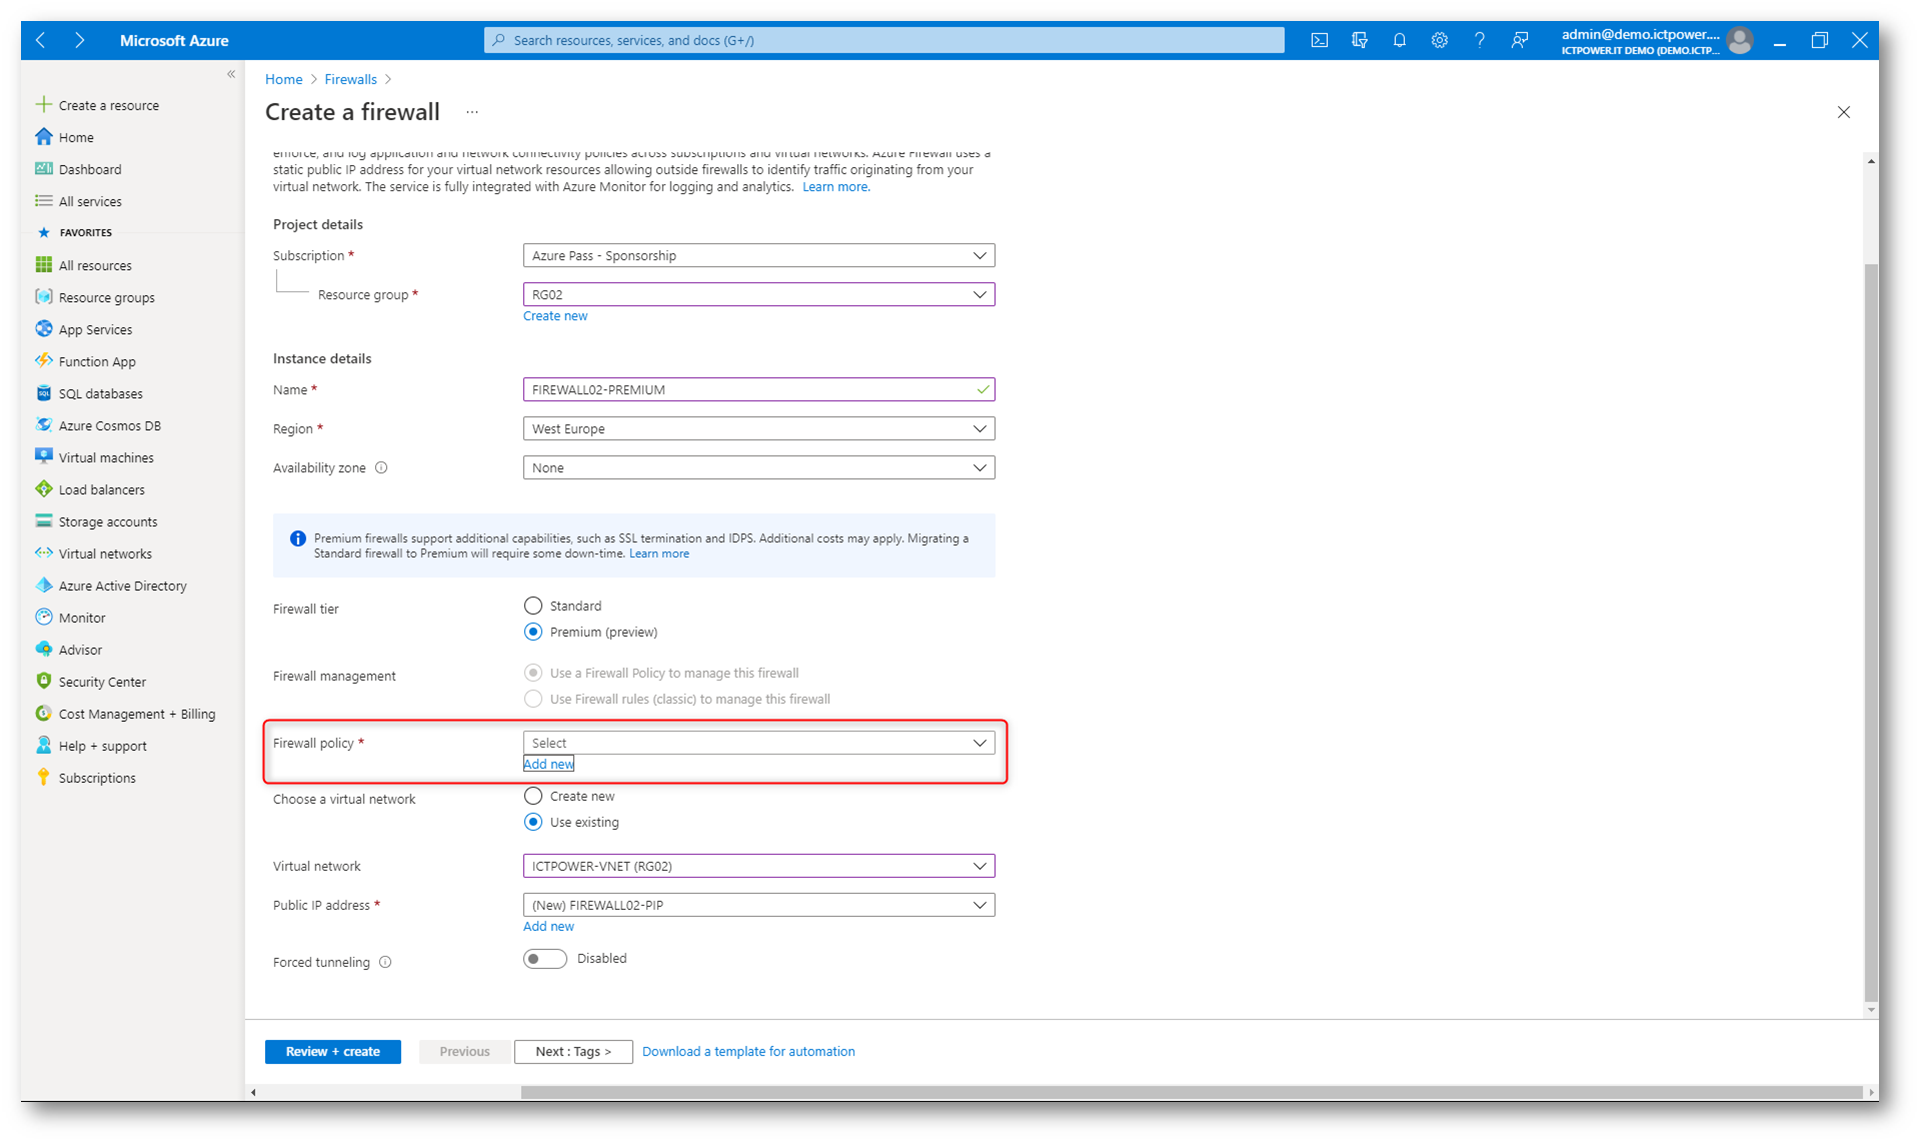The width and height of the screenshot is (1921, 1144).
Task: Click the Availability zone info icon
Action: coord(381,467)
